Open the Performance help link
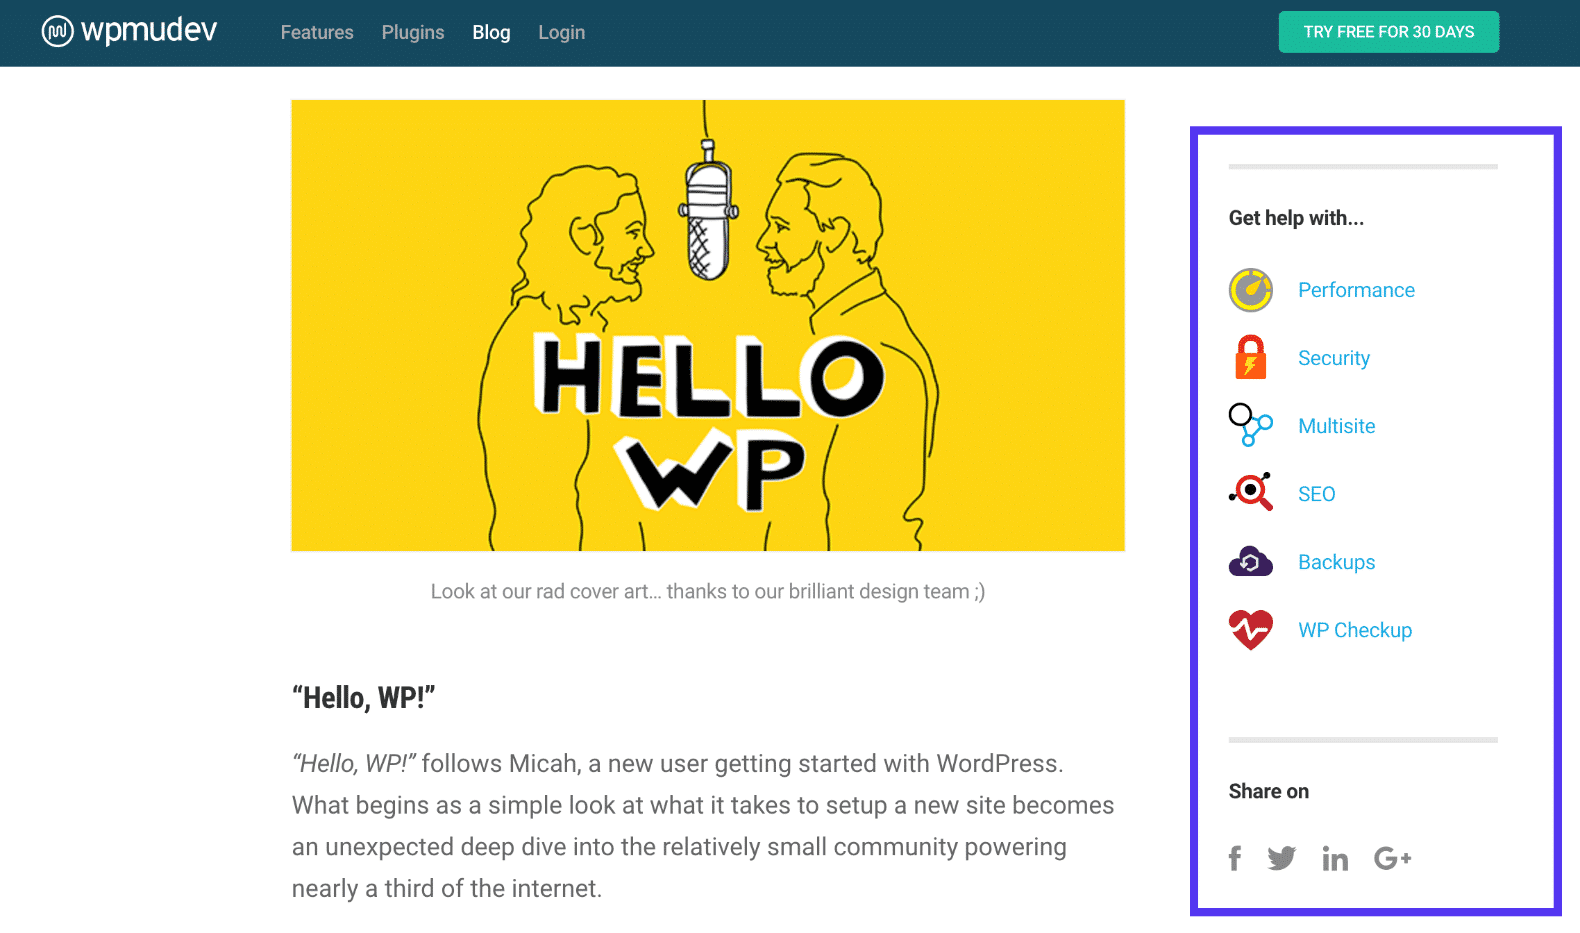Viewport: 1580px width, 933px height. click(x=1356, y=290)
